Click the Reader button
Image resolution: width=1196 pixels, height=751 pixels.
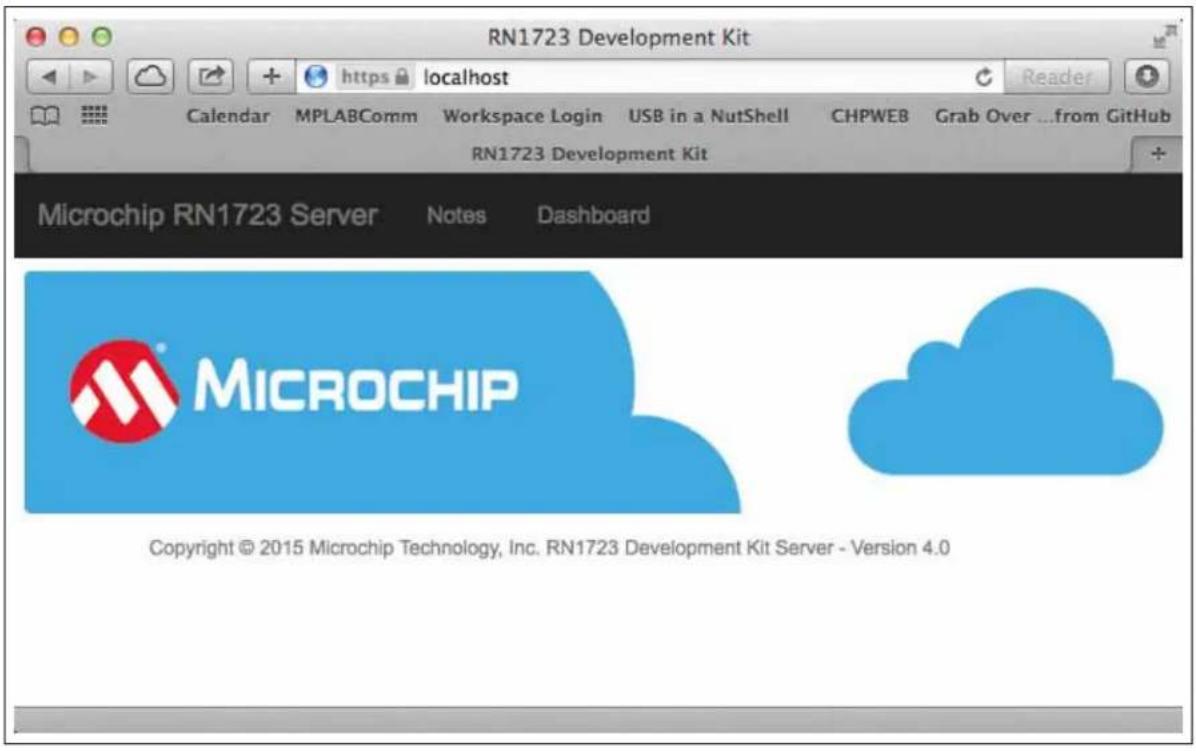(1056, 77)
